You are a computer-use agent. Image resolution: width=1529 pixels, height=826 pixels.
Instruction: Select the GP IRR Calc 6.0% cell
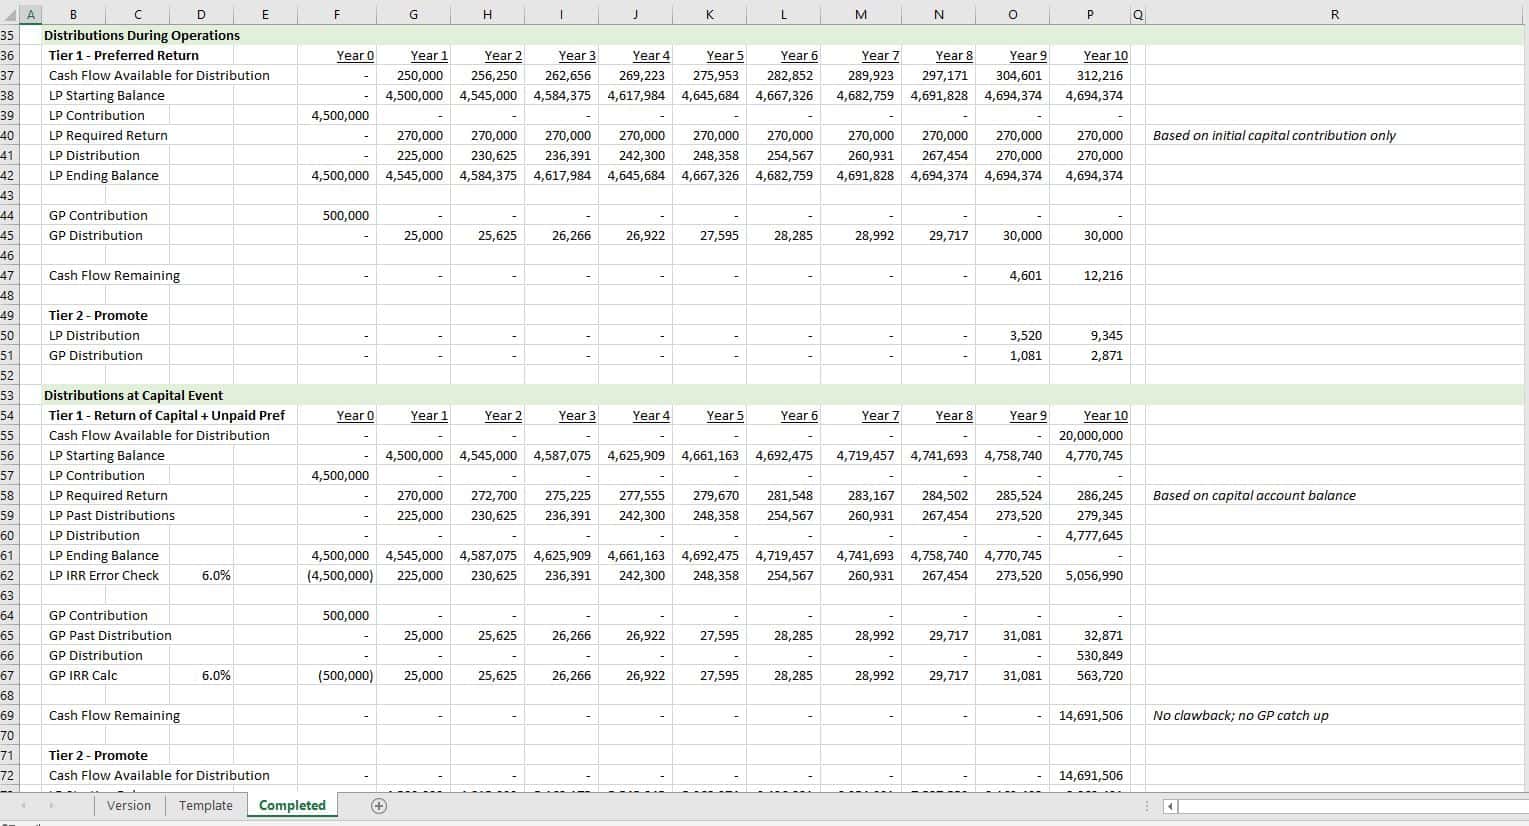pyautogui.click(x=216, y=675)
